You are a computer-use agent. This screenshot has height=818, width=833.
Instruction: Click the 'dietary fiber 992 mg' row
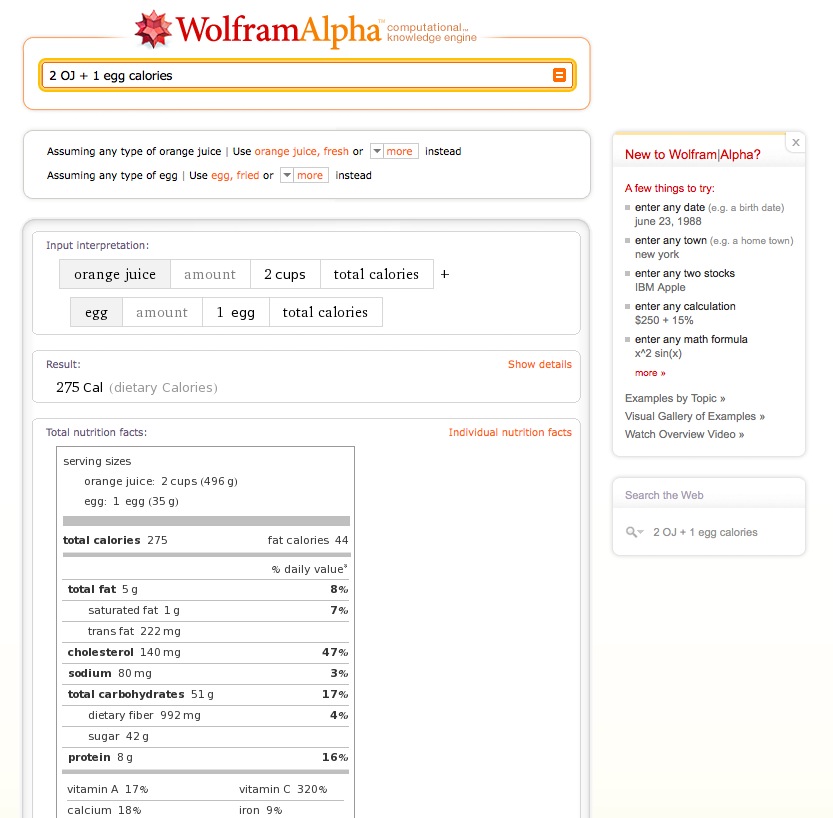(x=206, y=715)
